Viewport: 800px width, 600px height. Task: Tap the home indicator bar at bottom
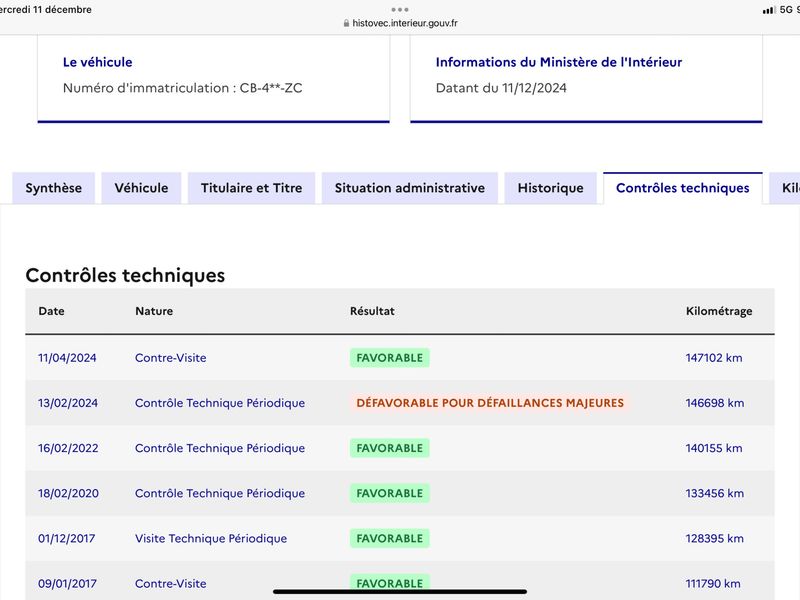click(400, 592)
